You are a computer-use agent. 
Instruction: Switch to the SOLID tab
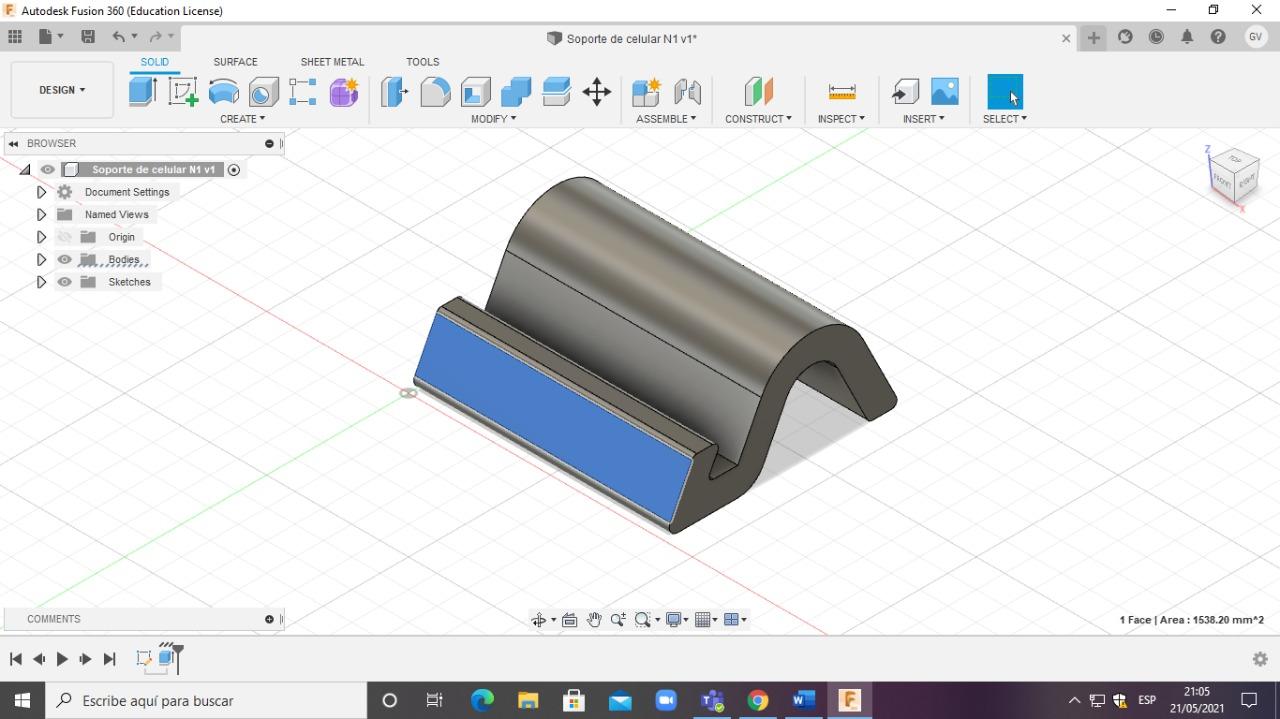click(x=155, y=62)
